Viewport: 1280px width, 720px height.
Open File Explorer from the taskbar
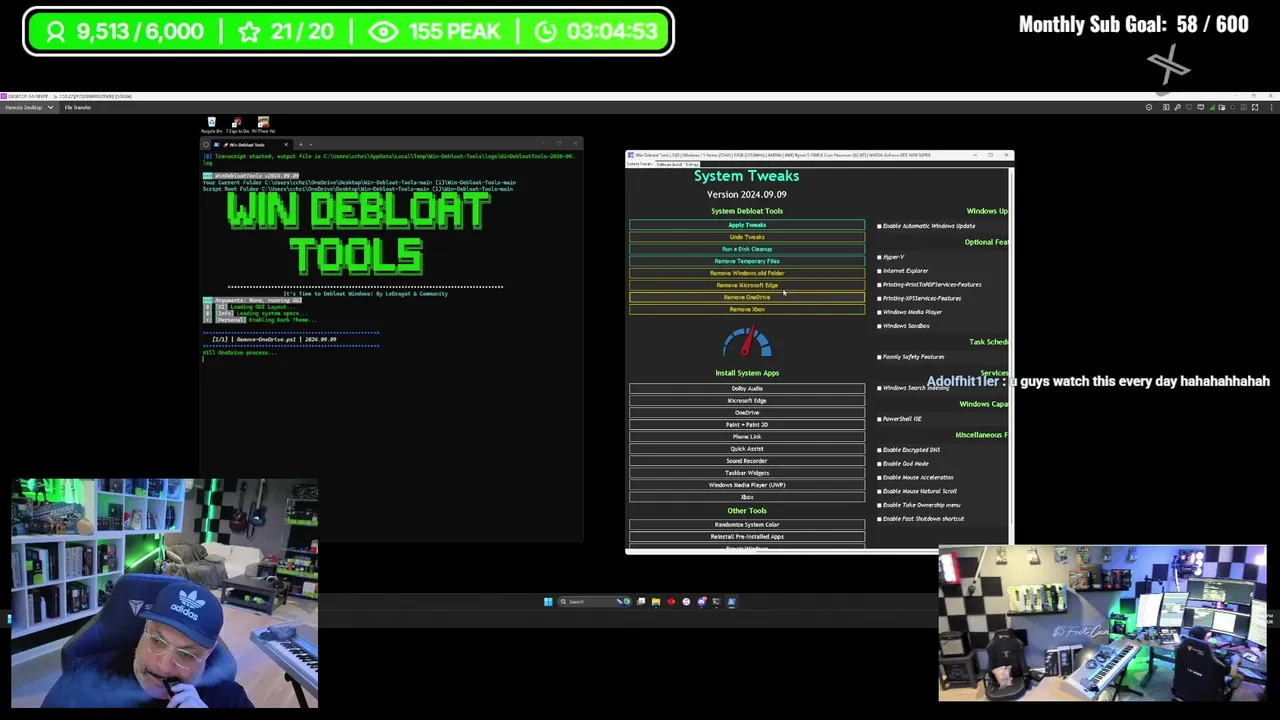click(656, 602)
